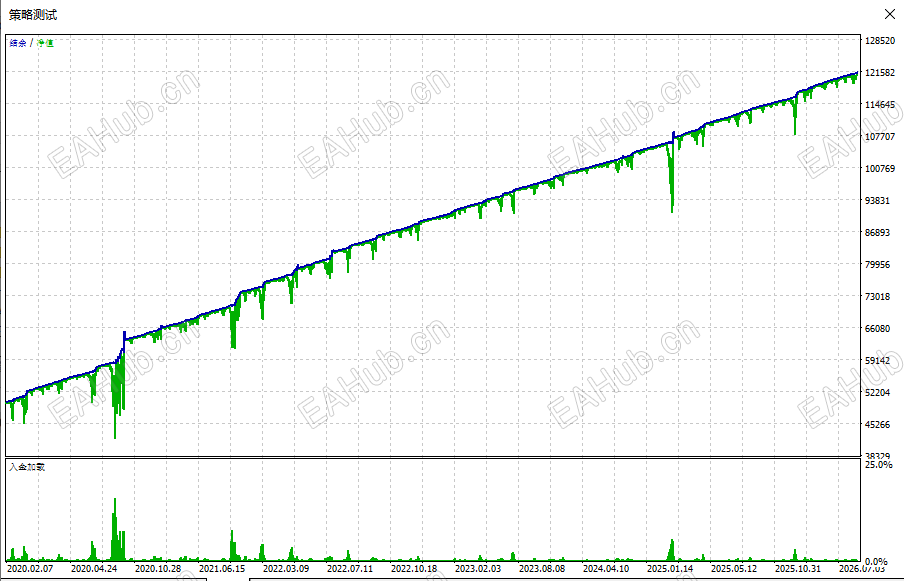Click the 2025.01.14 date label
This screenshot has width=904, height=581.
(x=670, y=568)
